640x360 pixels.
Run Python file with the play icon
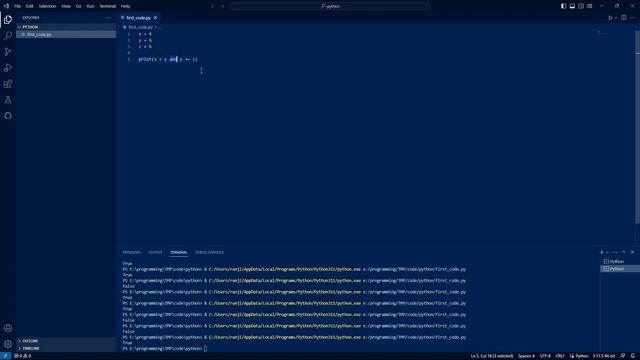click(x=610, y=18)
